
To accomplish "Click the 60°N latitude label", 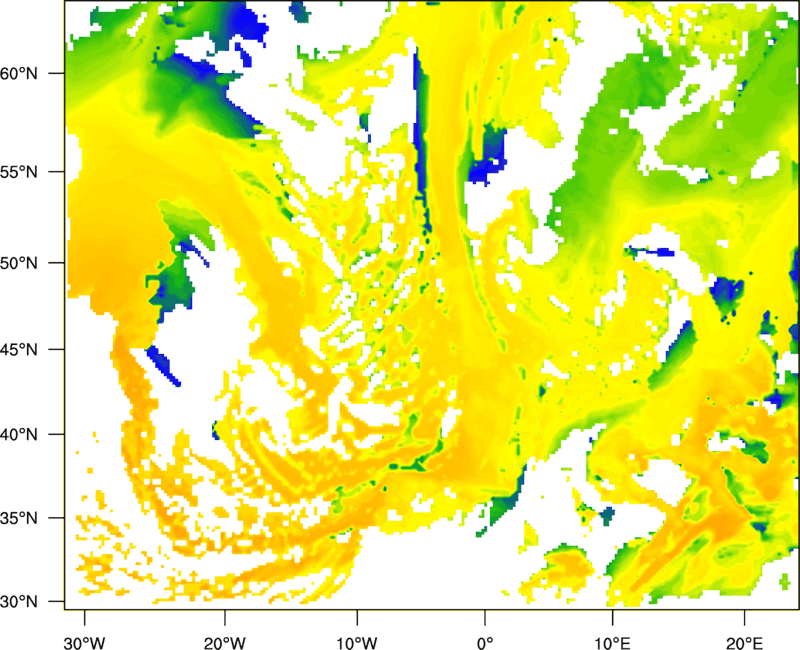I will [19, 74].
